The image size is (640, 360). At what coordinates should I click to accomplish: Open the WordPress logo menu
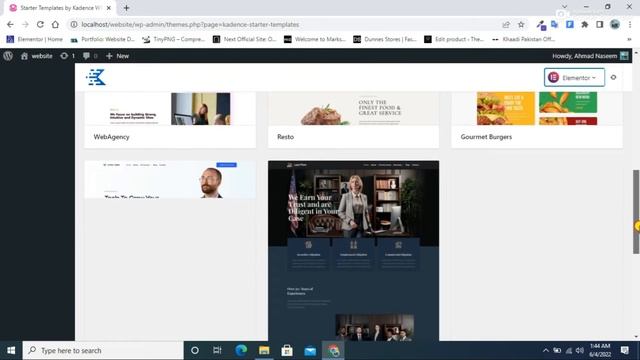point(8,56)
